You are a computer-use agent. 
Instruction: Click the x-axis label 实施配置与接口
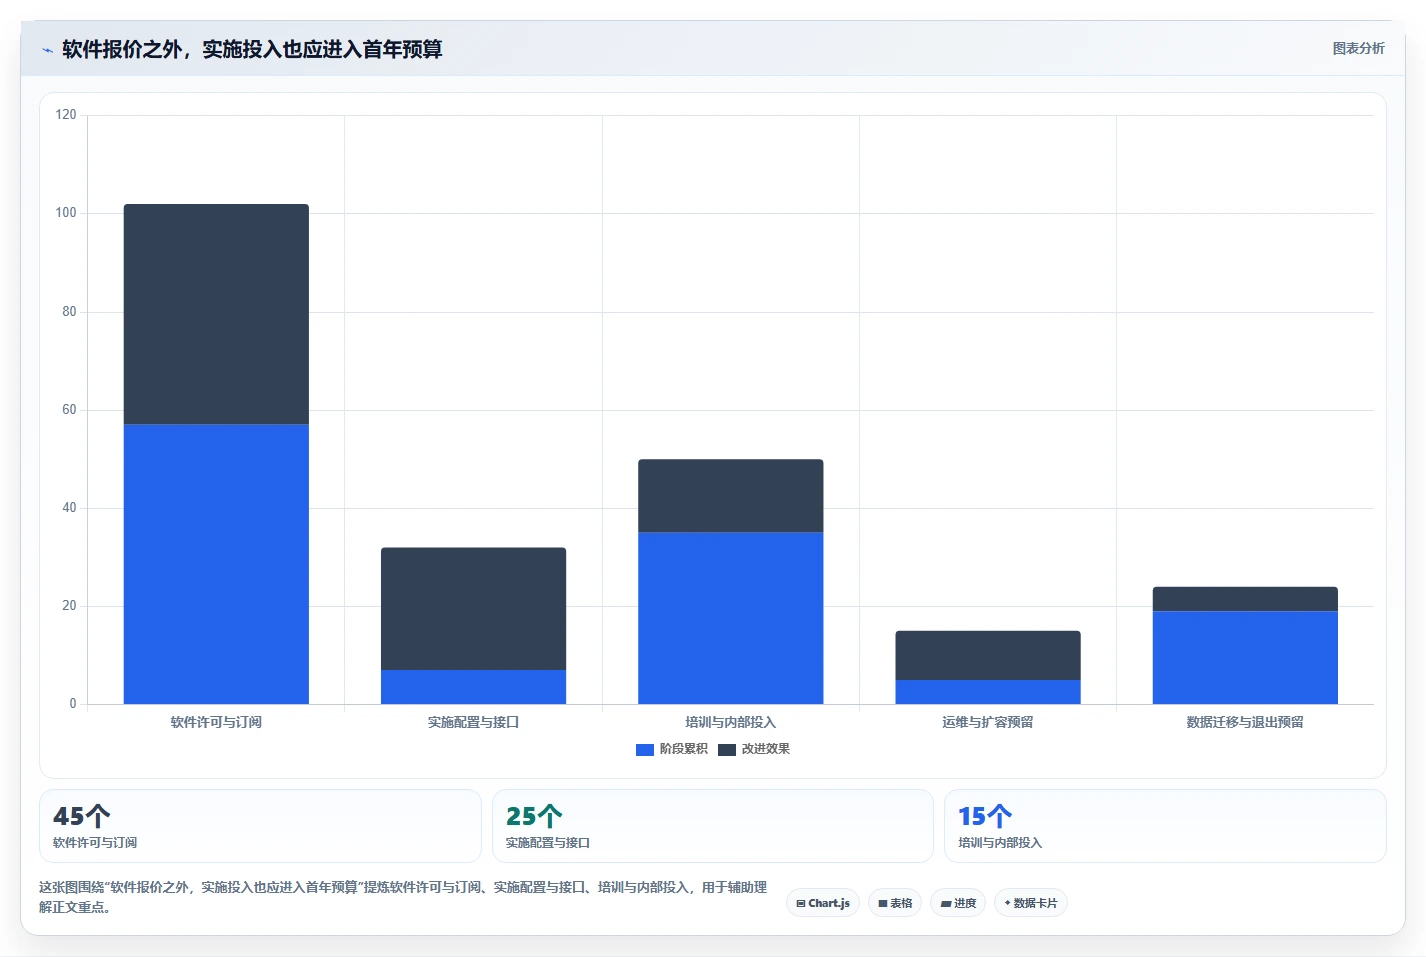click(x=473, y=722)
